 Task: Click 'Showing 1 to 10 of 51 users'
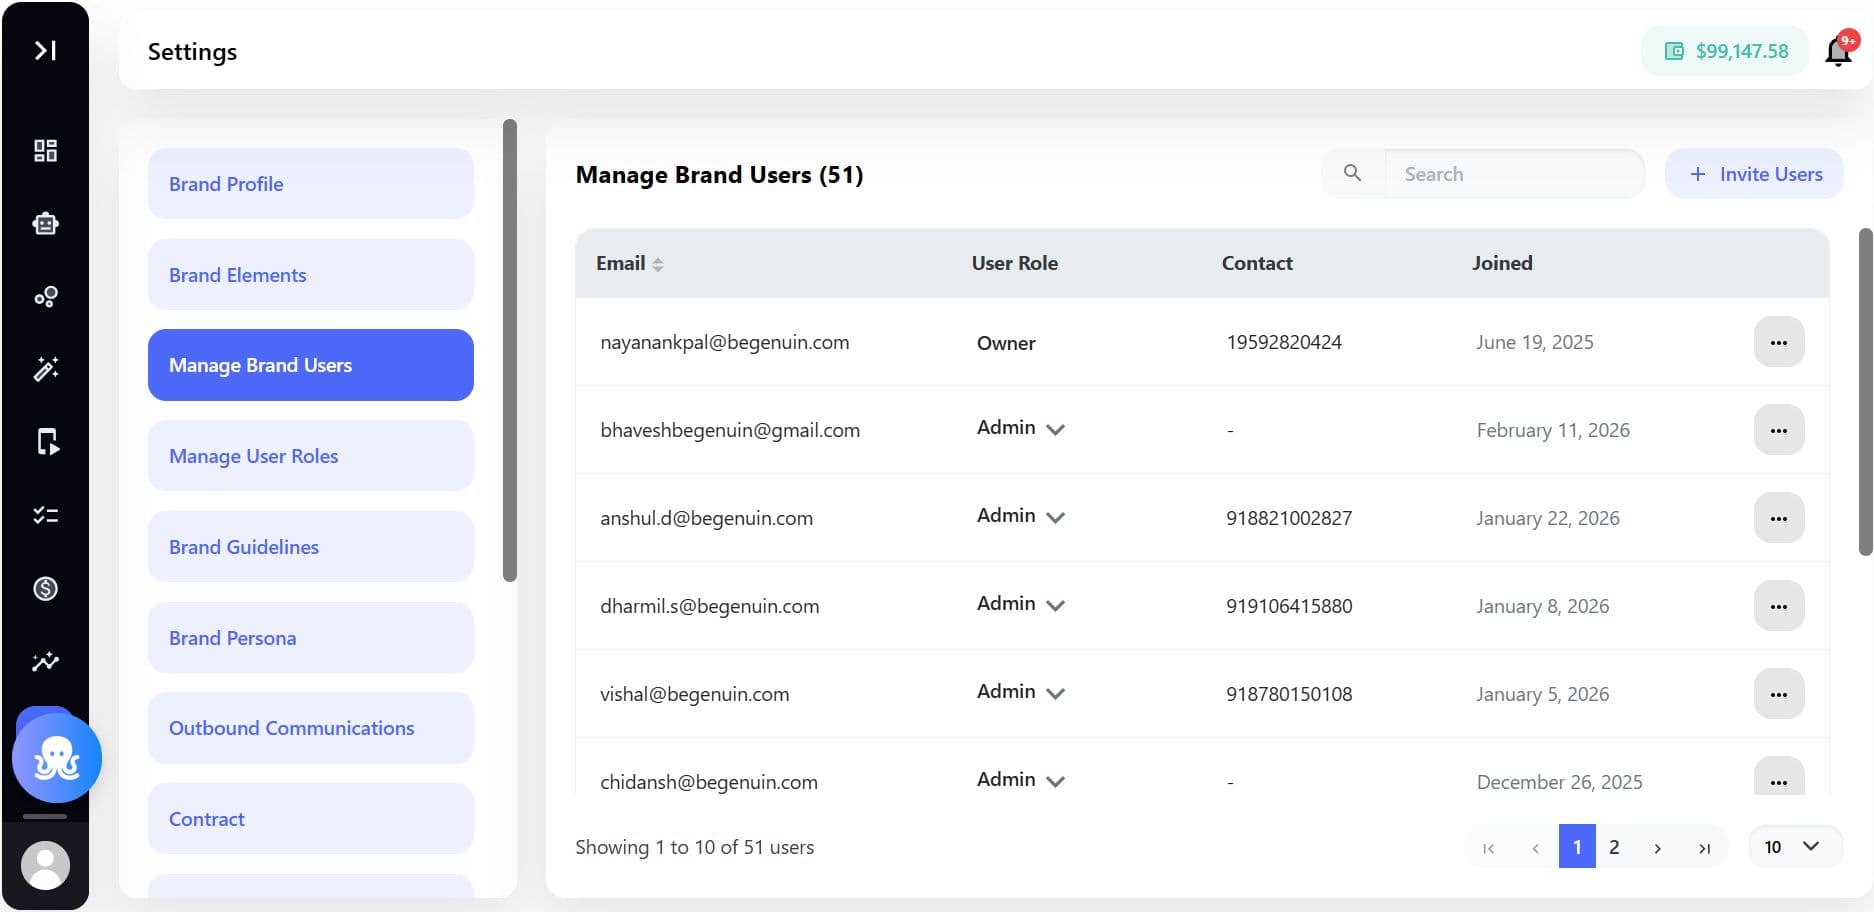point(695,847)
